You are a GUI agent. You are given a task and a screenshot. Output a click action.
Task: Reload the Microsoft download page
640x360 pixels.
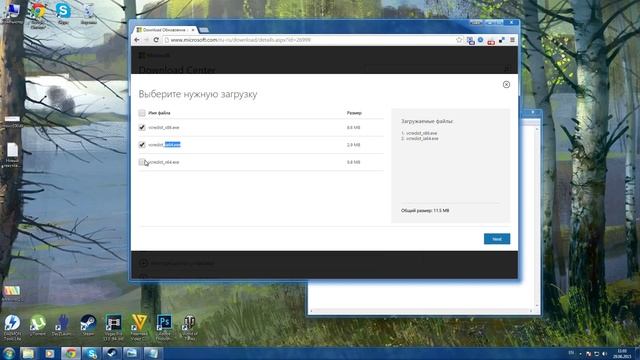(x=156, y=40)
